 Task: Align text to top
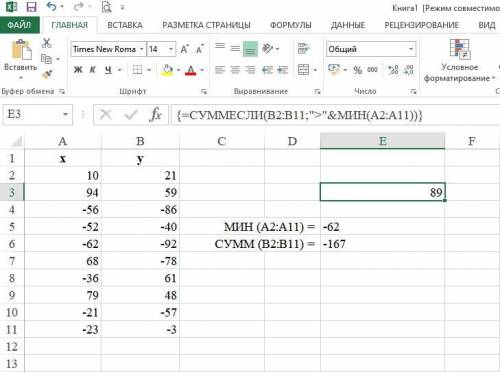tap(220, 46)
